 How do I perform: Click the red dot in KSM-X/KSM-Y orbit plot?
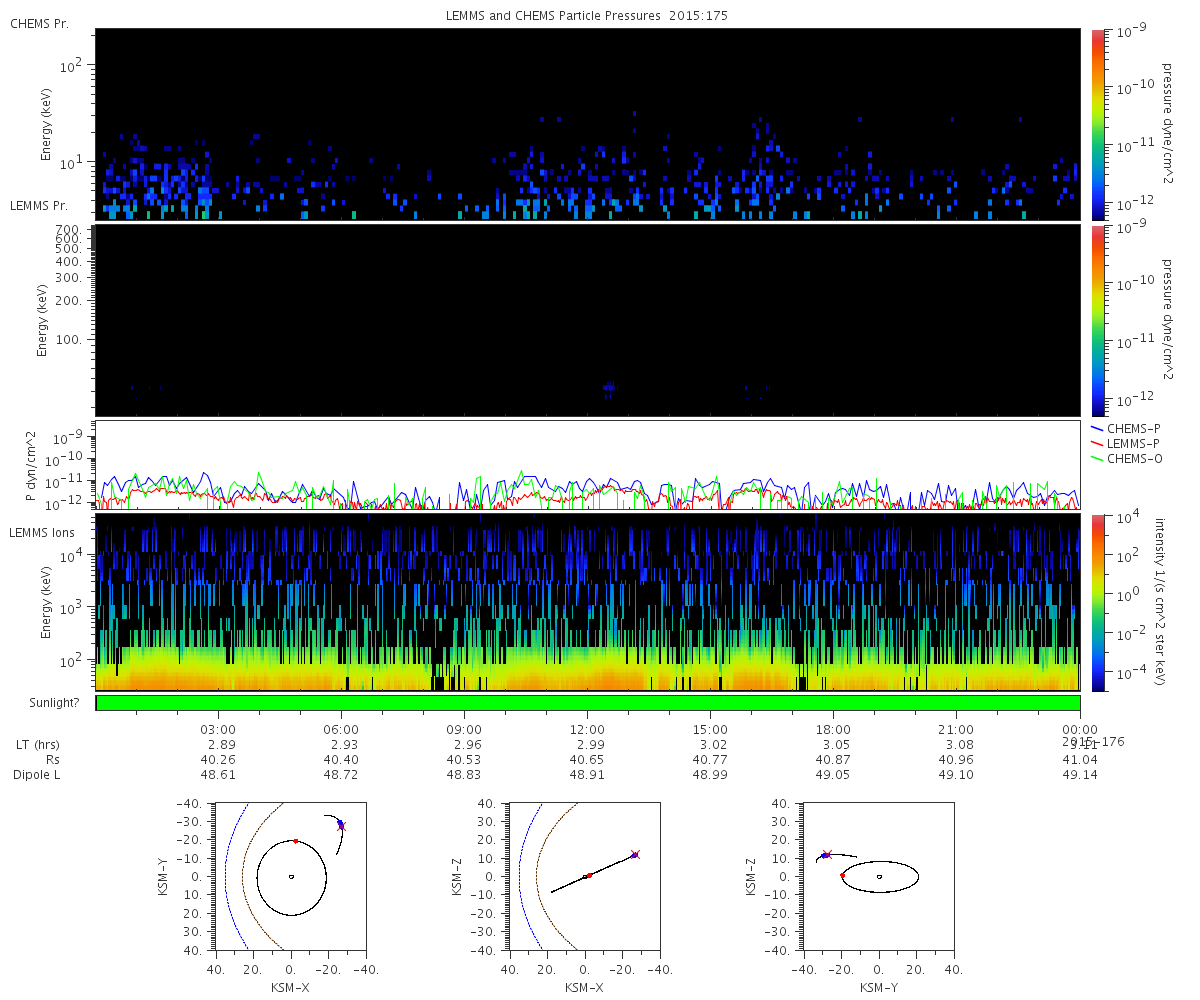tap(296, 841)
